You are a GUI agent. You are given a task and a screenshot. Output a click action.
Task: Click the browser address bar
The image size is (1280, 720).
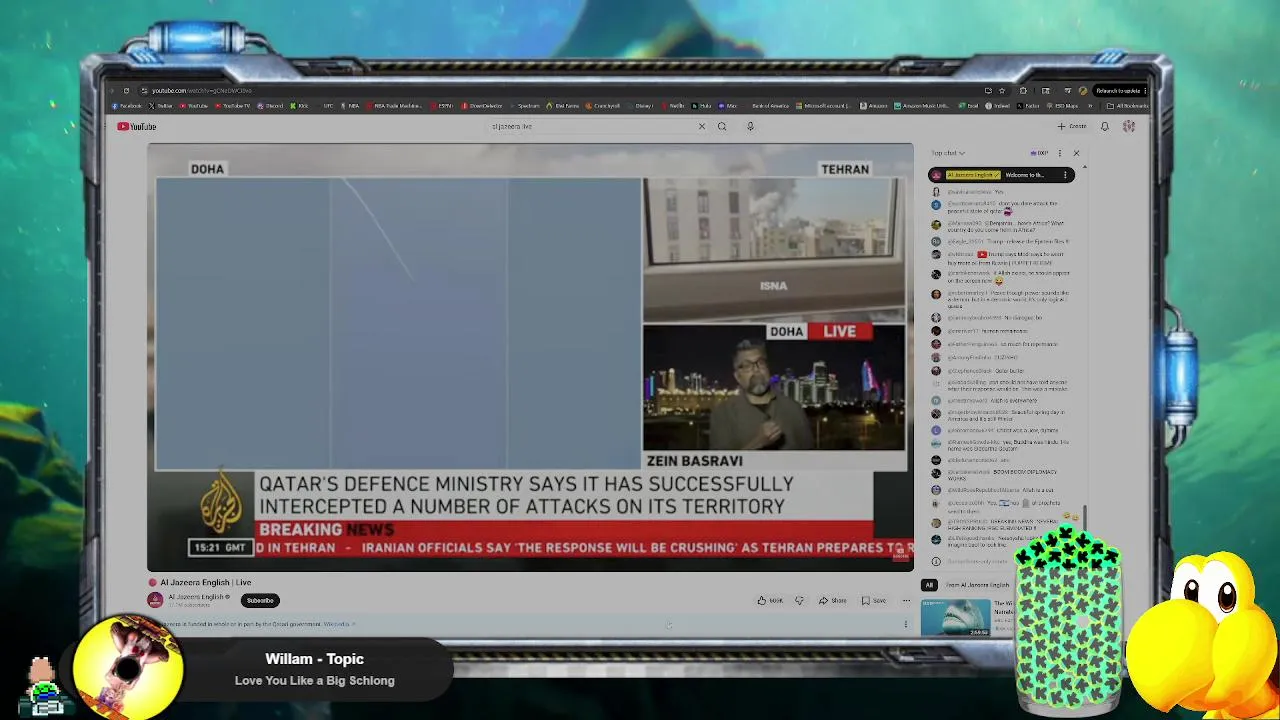coord(560,90)
